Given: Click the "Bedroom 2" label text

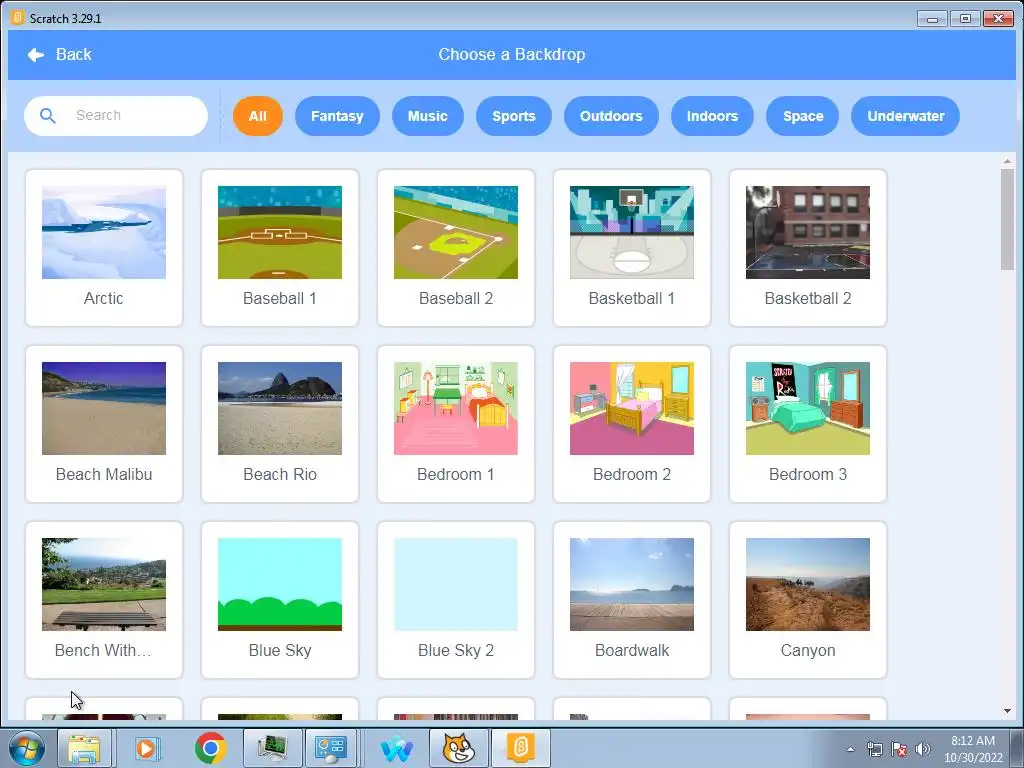Looking at the screenshot, I should (x=632, y=475).
